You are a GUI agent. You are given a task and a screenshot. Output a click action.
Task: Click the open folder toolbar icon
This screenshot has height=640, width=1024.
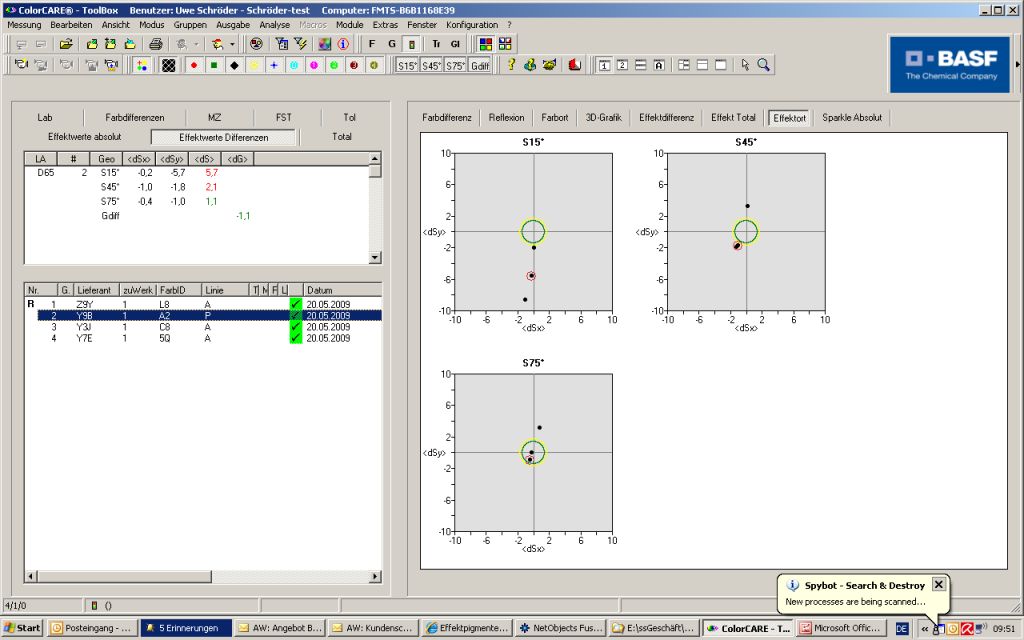coord(66,44)
